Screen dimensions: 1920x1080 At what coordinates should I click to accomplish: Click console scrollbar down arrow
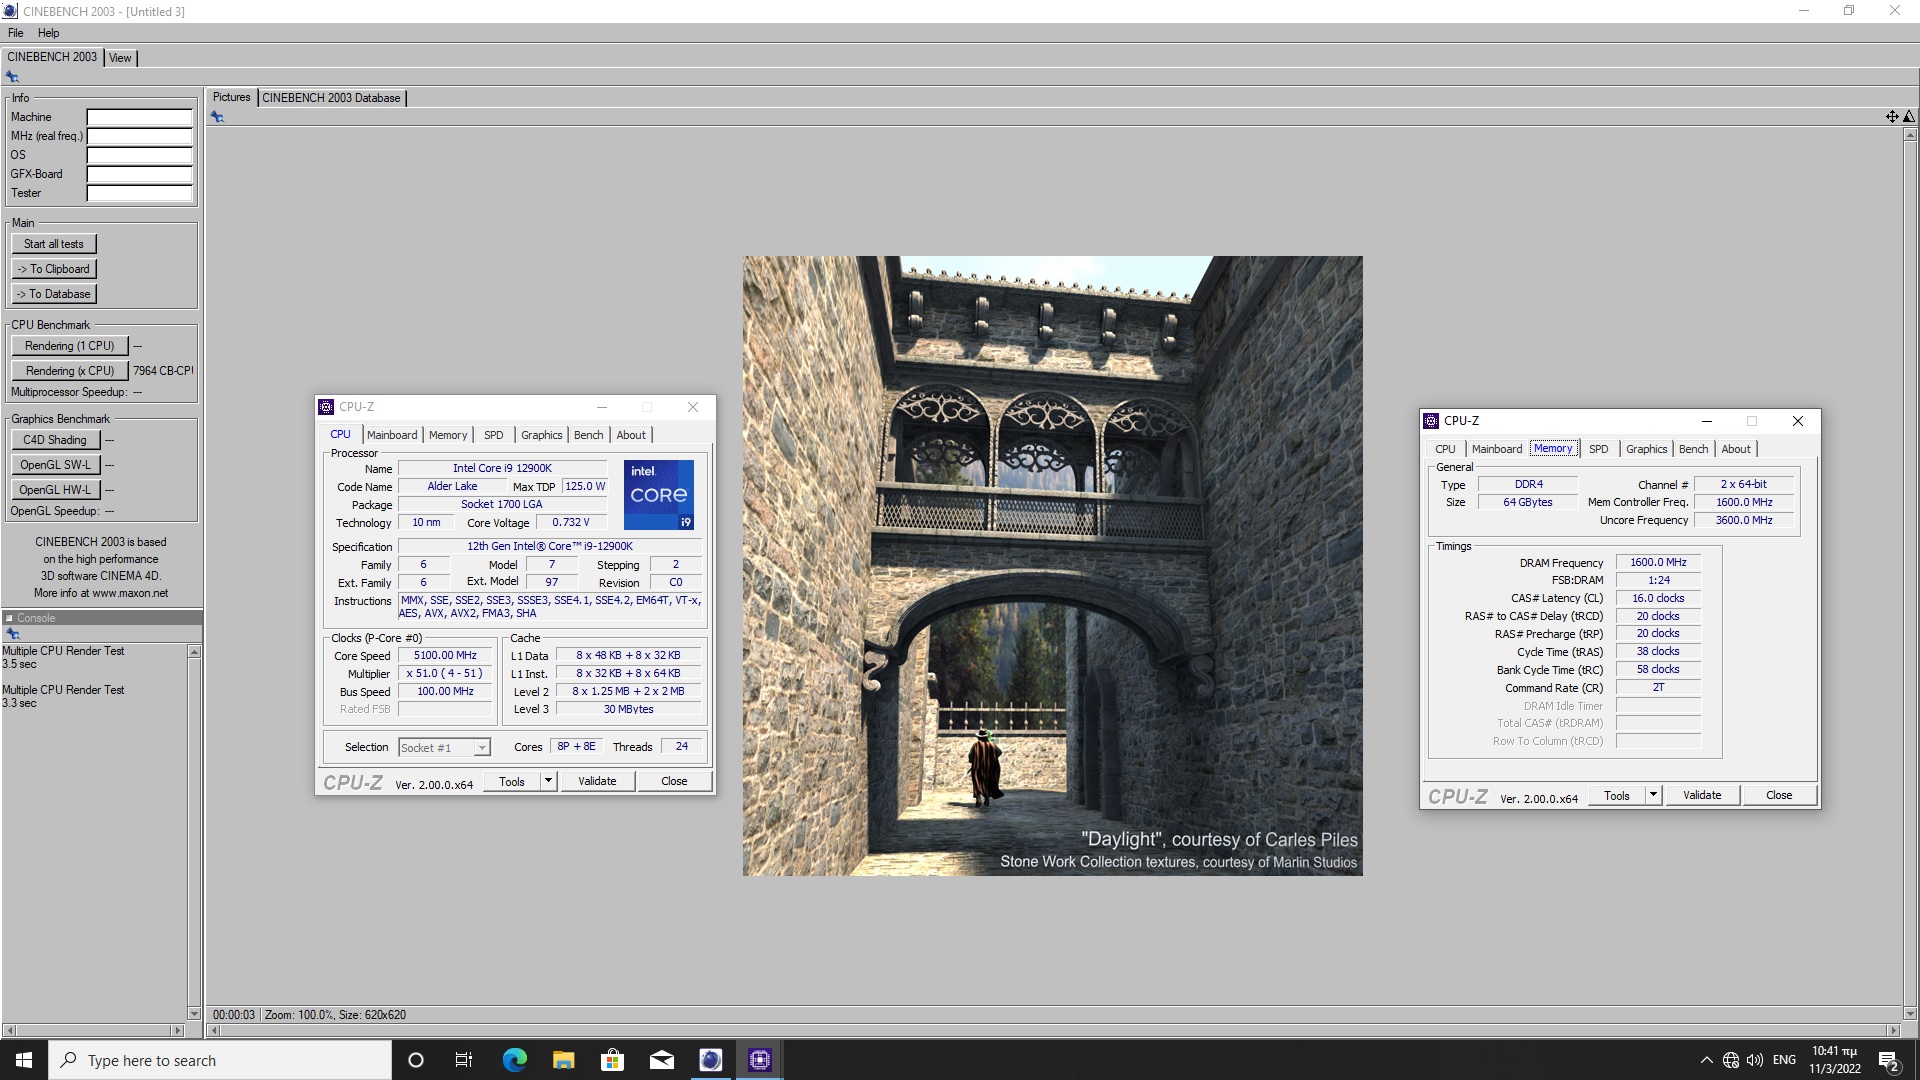194,1014
